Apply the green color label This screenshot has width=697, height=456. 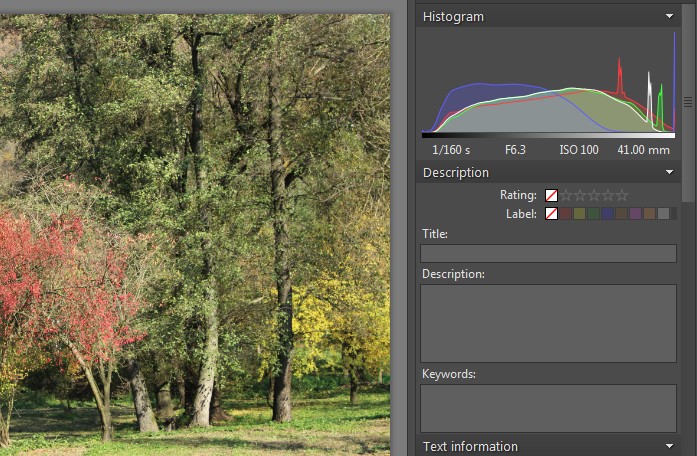pos(593,214)
